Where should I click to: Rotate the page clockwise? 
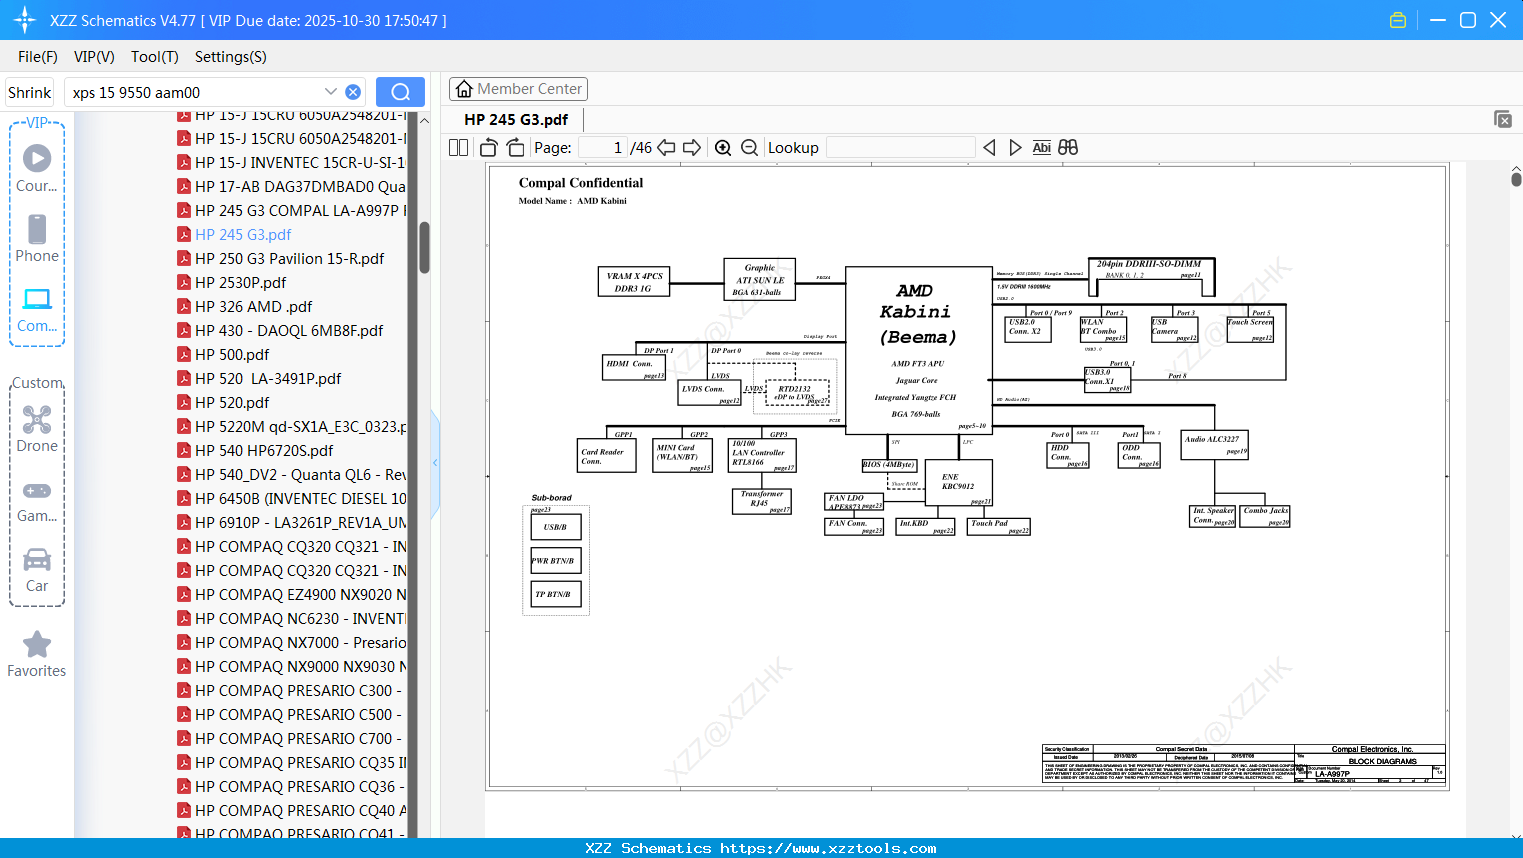pos(515,148)
